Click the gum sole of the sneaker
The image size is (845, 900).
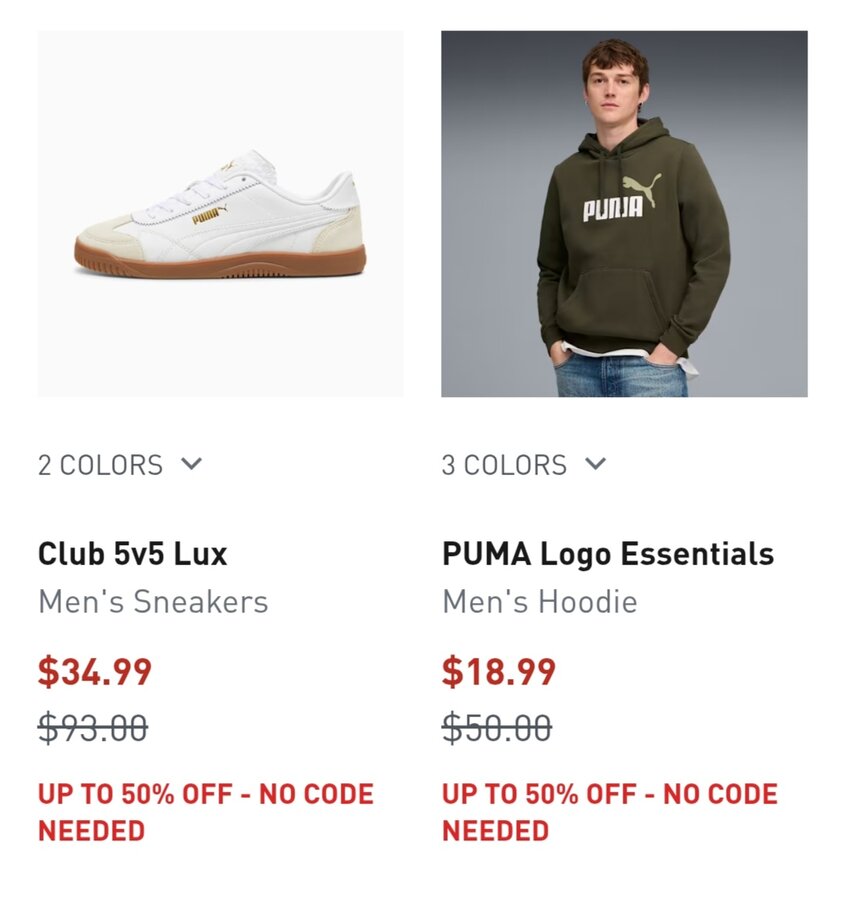(x=220, y=267)
